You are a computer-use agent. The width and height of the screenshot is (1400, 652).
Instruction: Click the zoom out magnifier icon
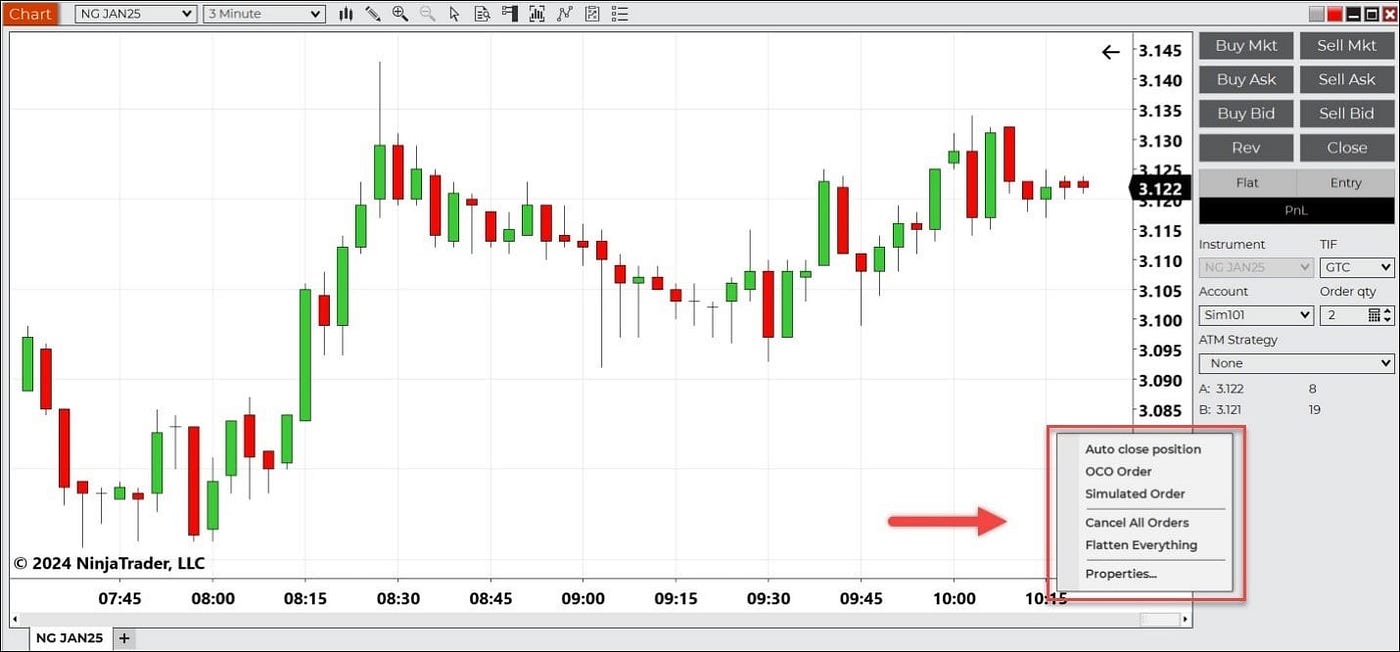pyautogui.click(x=427, y=14)
